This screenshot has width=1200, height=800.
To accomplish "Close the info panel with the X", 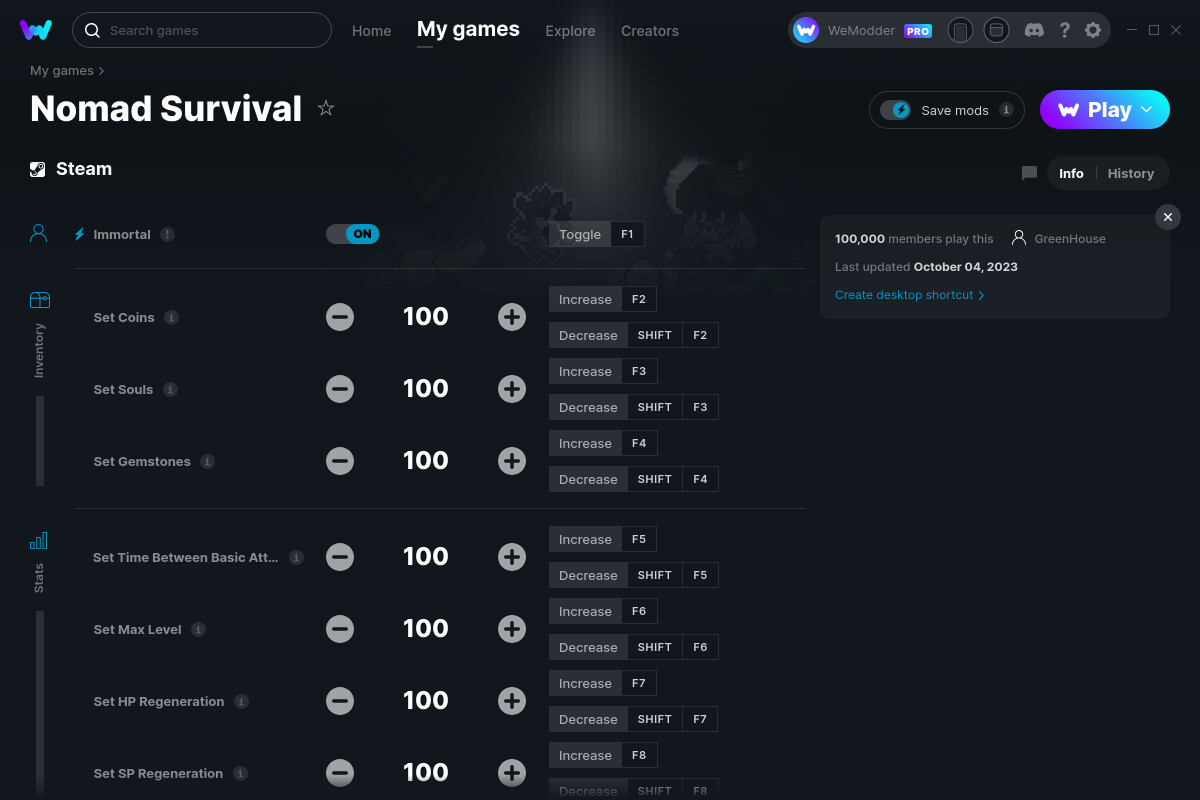I will pos(1168,217).
